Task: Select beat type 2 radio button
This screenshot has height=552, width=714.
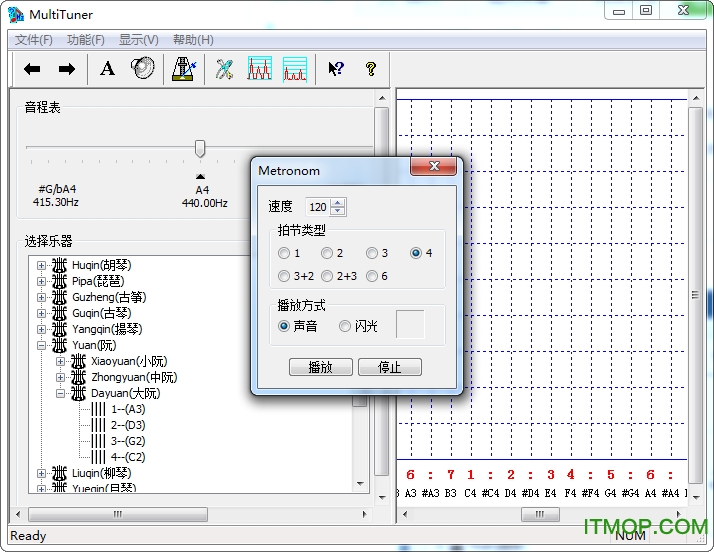Action: [x=326, y=253]
